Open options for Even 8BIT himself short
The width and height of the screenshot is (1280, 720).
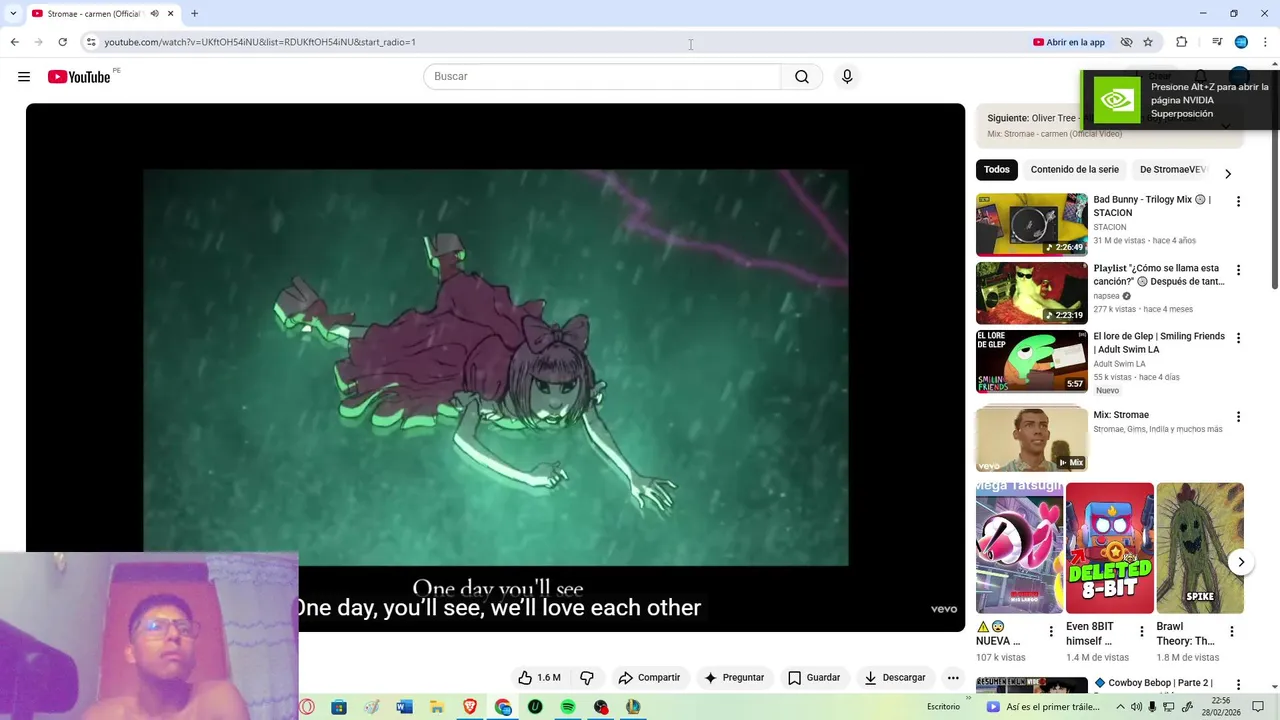coord(1141,631)
